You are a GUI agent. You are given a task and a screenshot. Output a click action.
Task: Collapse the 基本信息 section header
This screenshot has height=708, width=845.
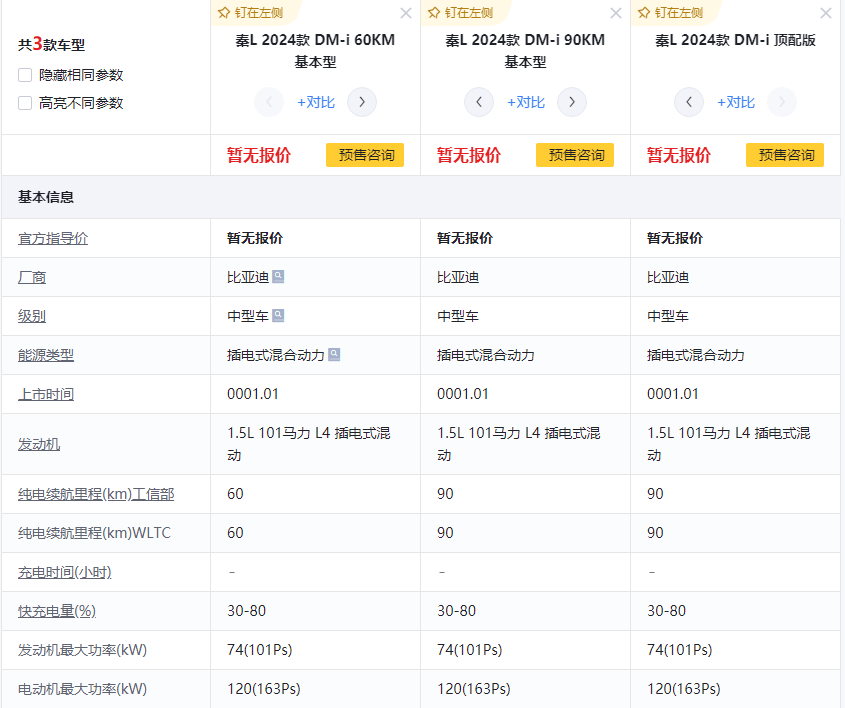point(46,197)
